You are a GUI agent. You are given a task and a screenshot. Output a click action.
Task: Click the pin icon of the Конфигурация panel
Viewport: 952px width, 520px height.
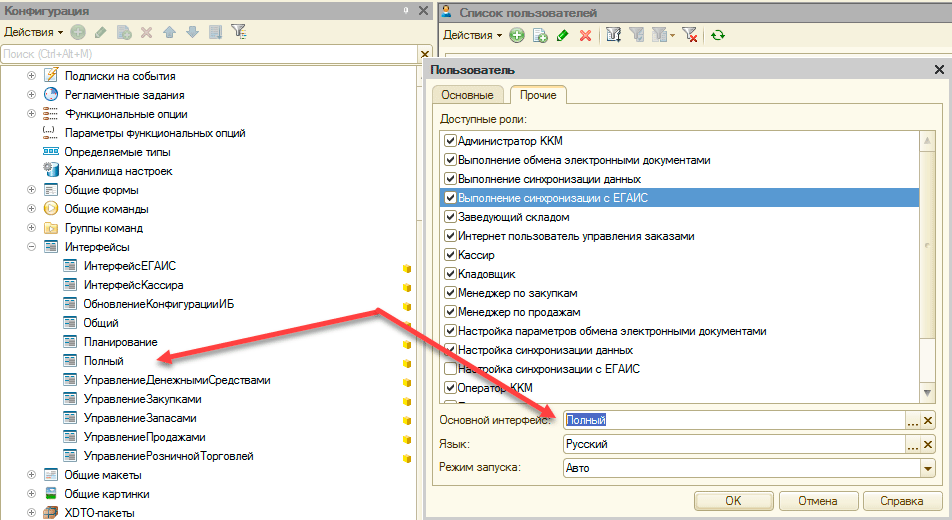click(x=406, y=10)
